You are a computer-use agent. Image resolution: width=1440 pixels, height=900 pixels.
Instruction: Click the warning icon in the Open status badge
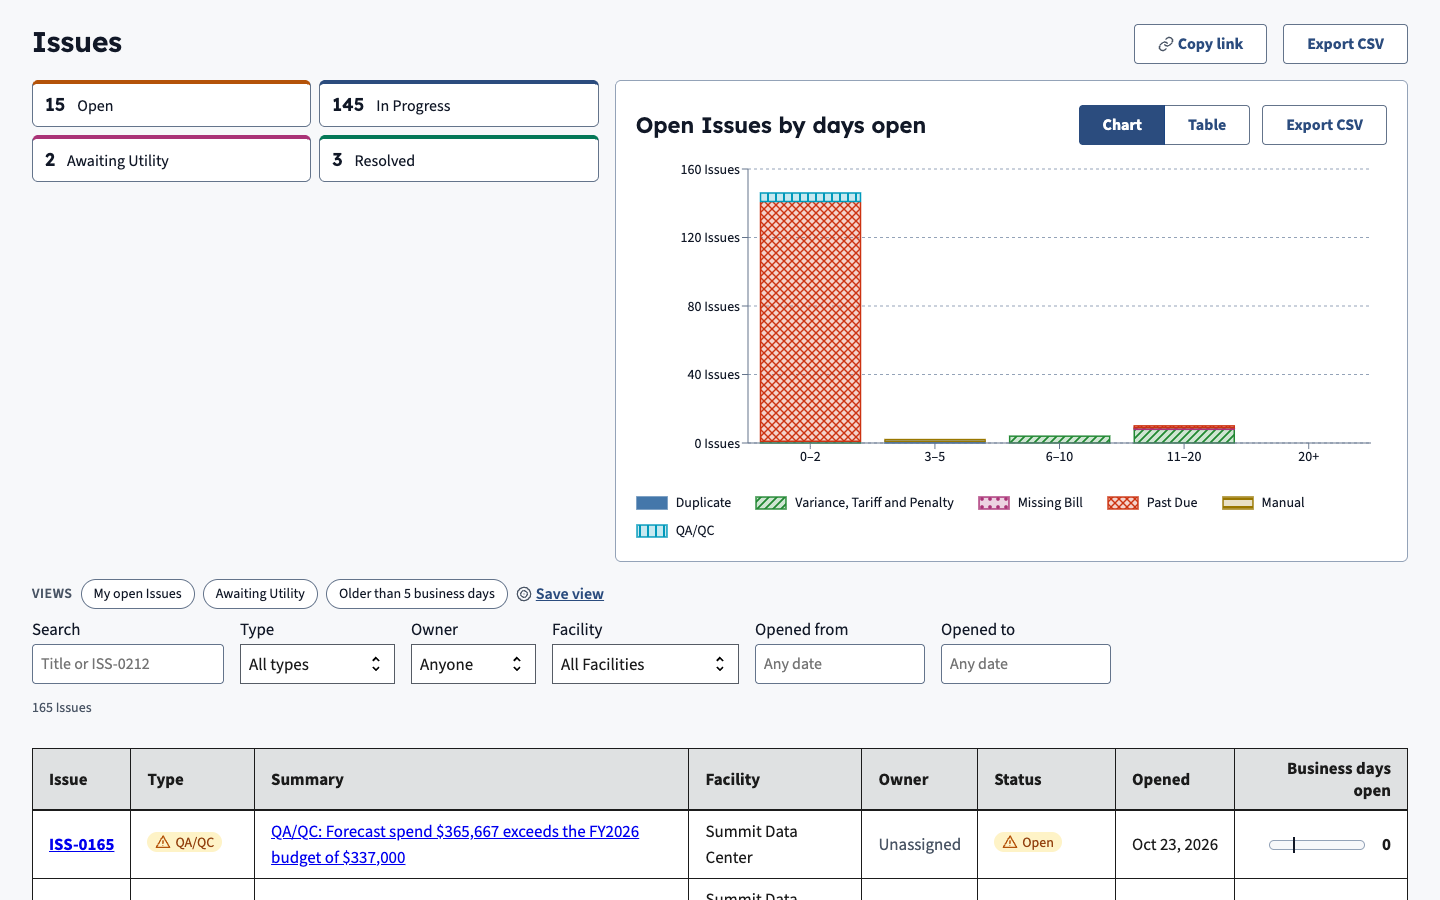coord(1010,842)
